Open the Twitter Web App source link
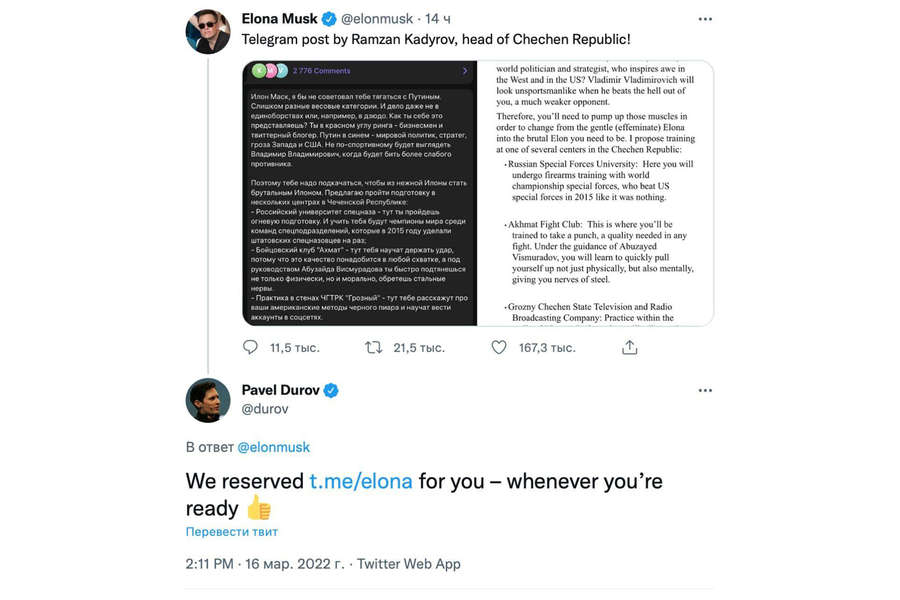900x600 pixels. click(409, 564)
